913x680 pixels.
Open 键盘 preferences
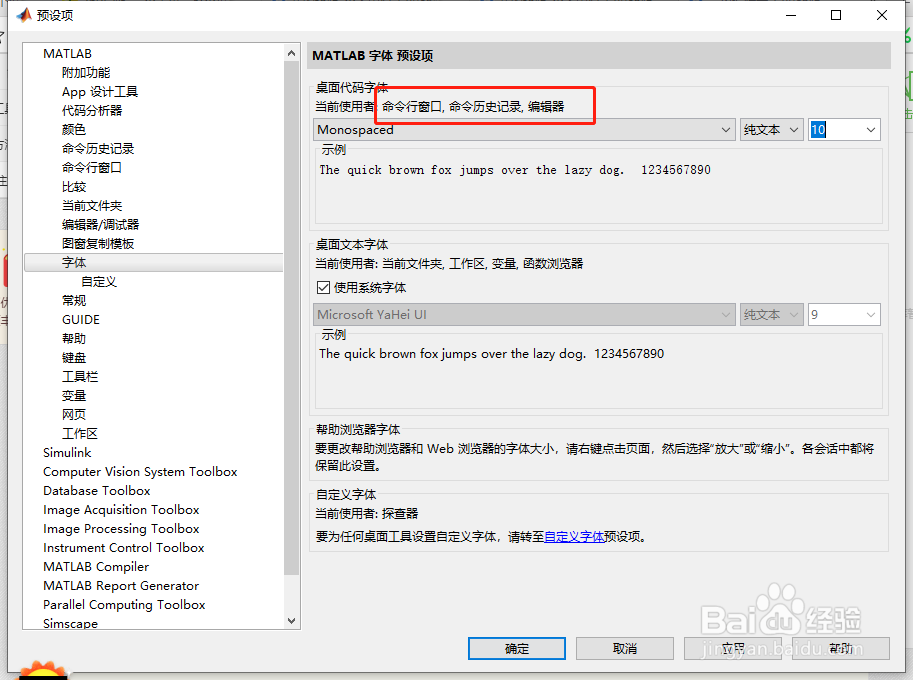click(74, 357)
